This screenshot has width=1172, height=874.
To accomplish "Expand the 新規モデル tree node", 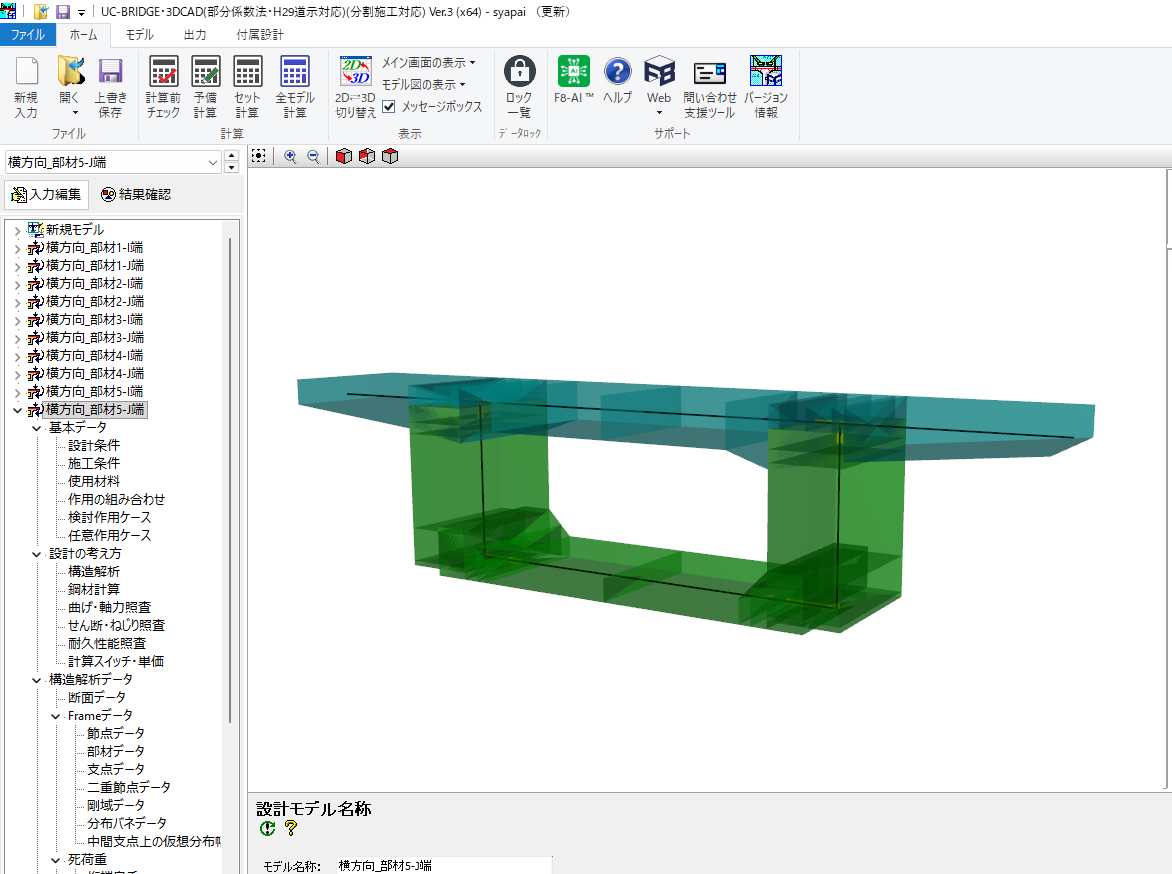I will (17, 230).
